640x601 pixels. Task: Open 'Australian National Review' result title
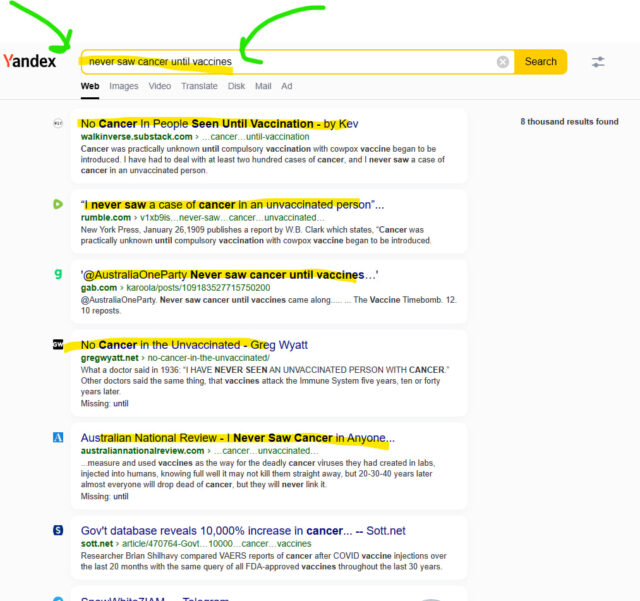[238, 438]
